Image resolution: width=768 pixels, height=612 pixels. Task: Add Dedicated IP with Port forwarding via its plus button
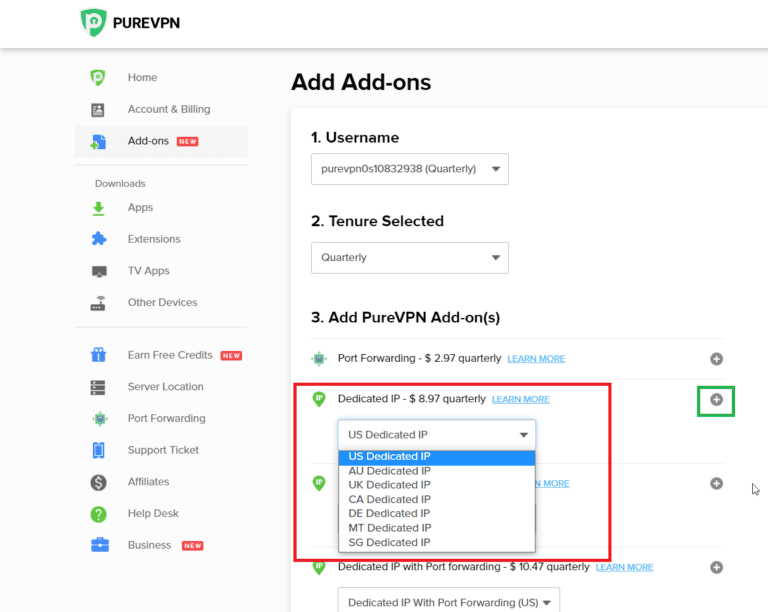[716, 568]
